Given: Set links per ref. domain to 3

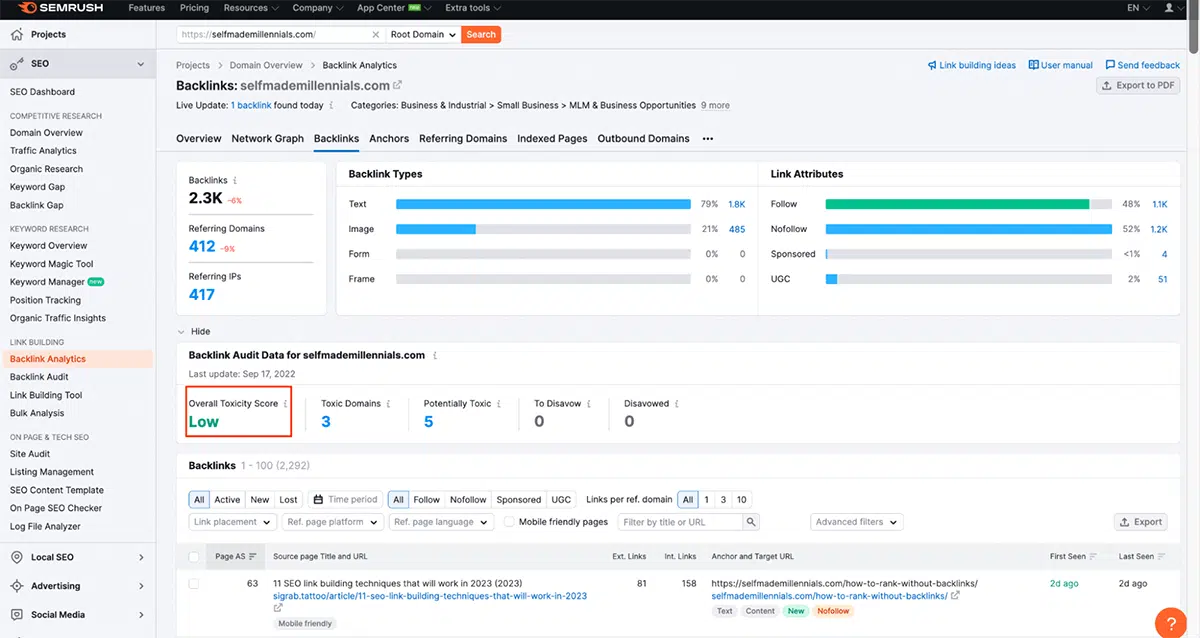Looking at the screenshot, I should click(724, 500).
